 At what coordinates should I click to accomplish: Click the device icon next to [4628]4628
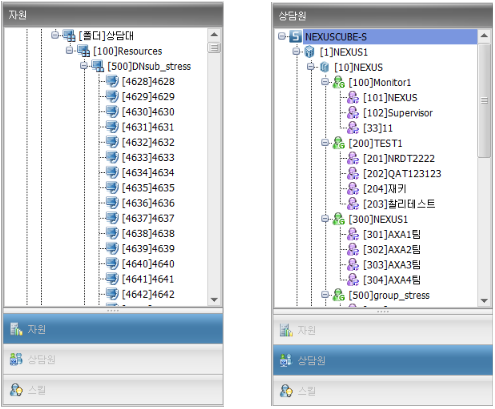pyautogui.click(x=112, y=81)
